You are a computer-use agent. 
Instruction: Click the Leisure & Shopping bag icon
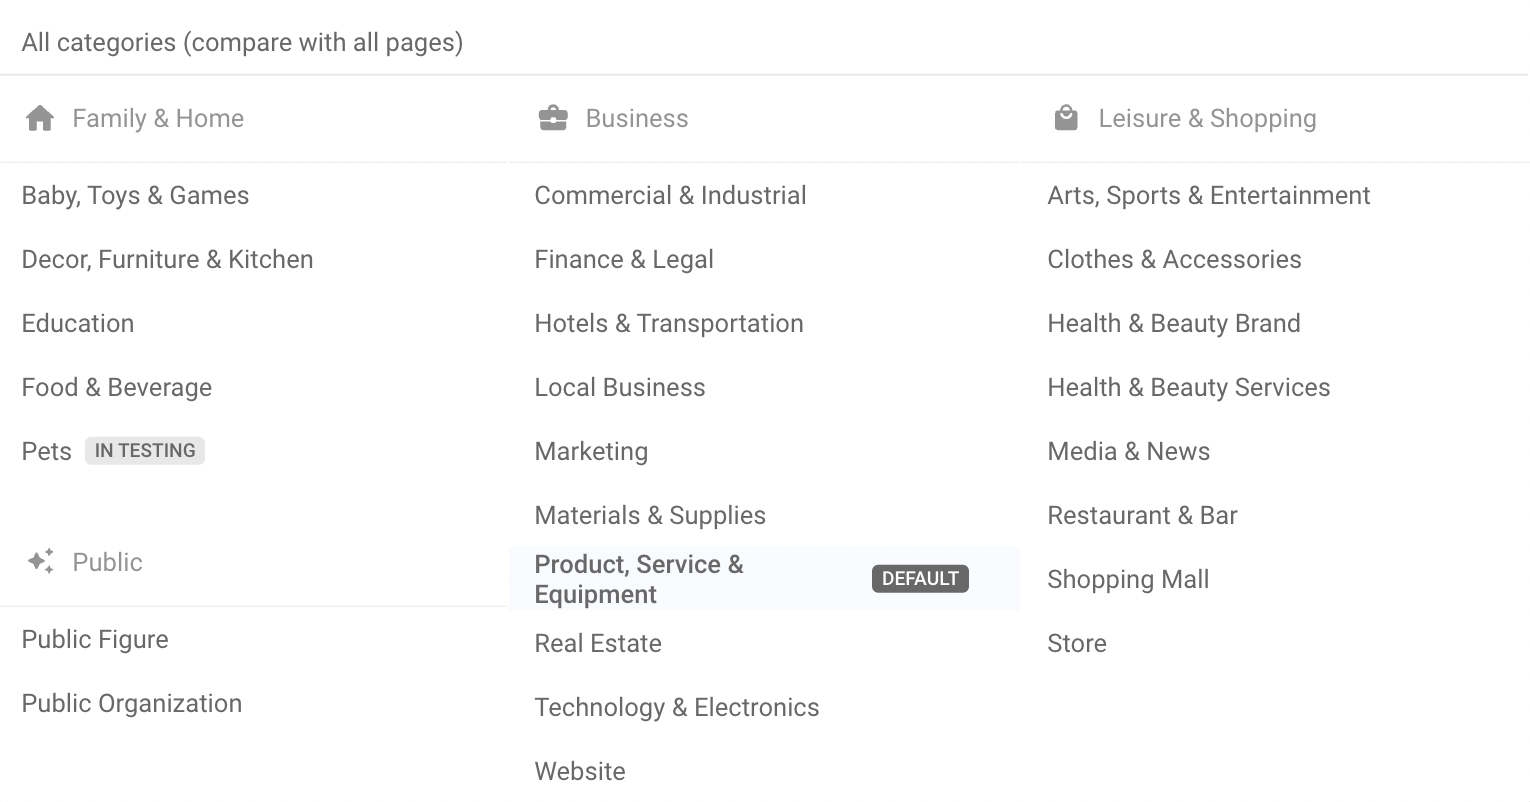pos(1066,119)
